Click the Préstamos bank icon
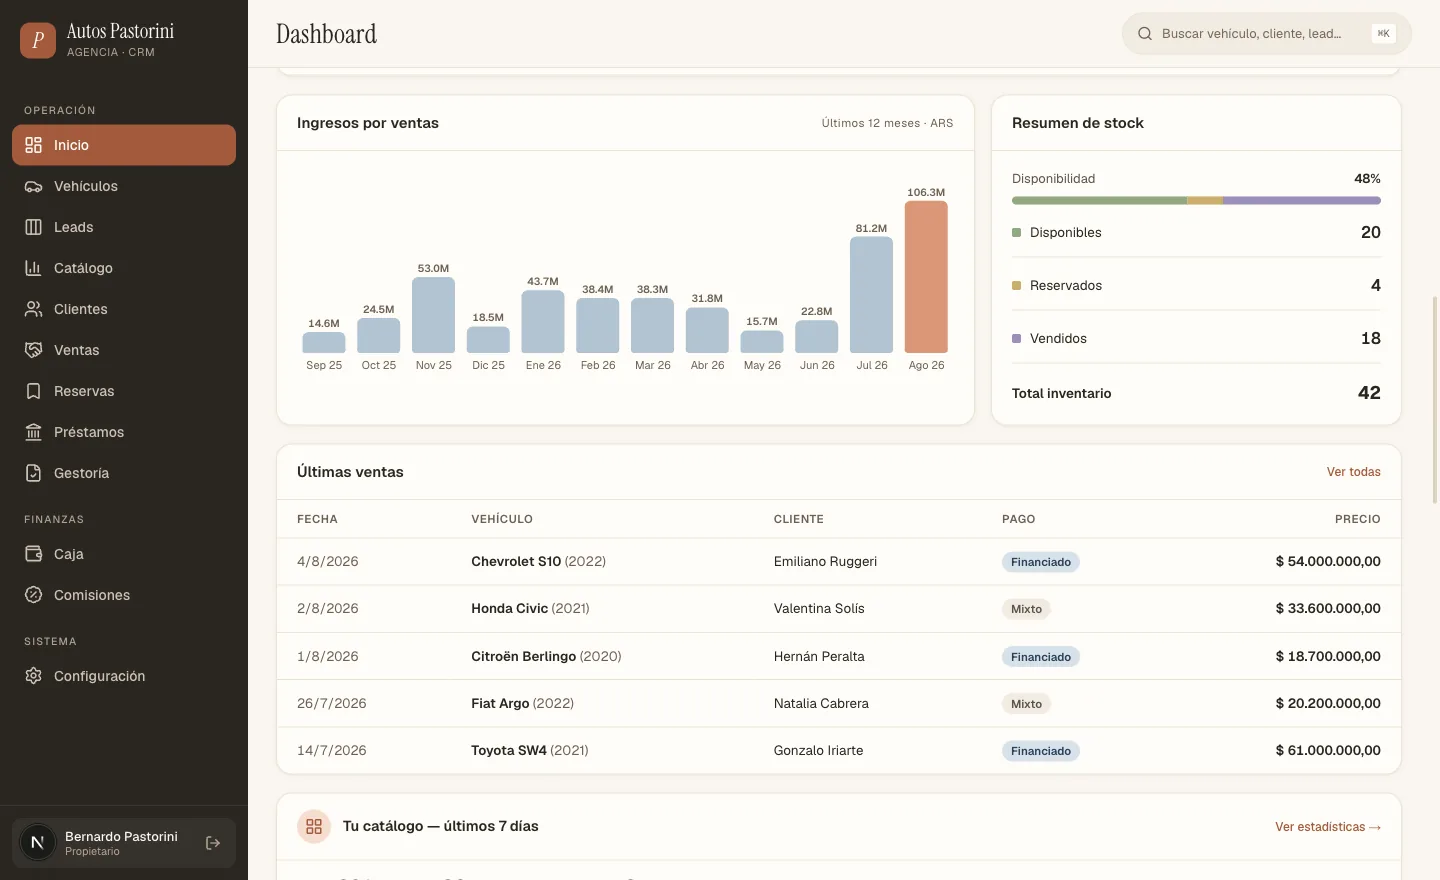This screenshot has width=1440, height=880. 33,432
